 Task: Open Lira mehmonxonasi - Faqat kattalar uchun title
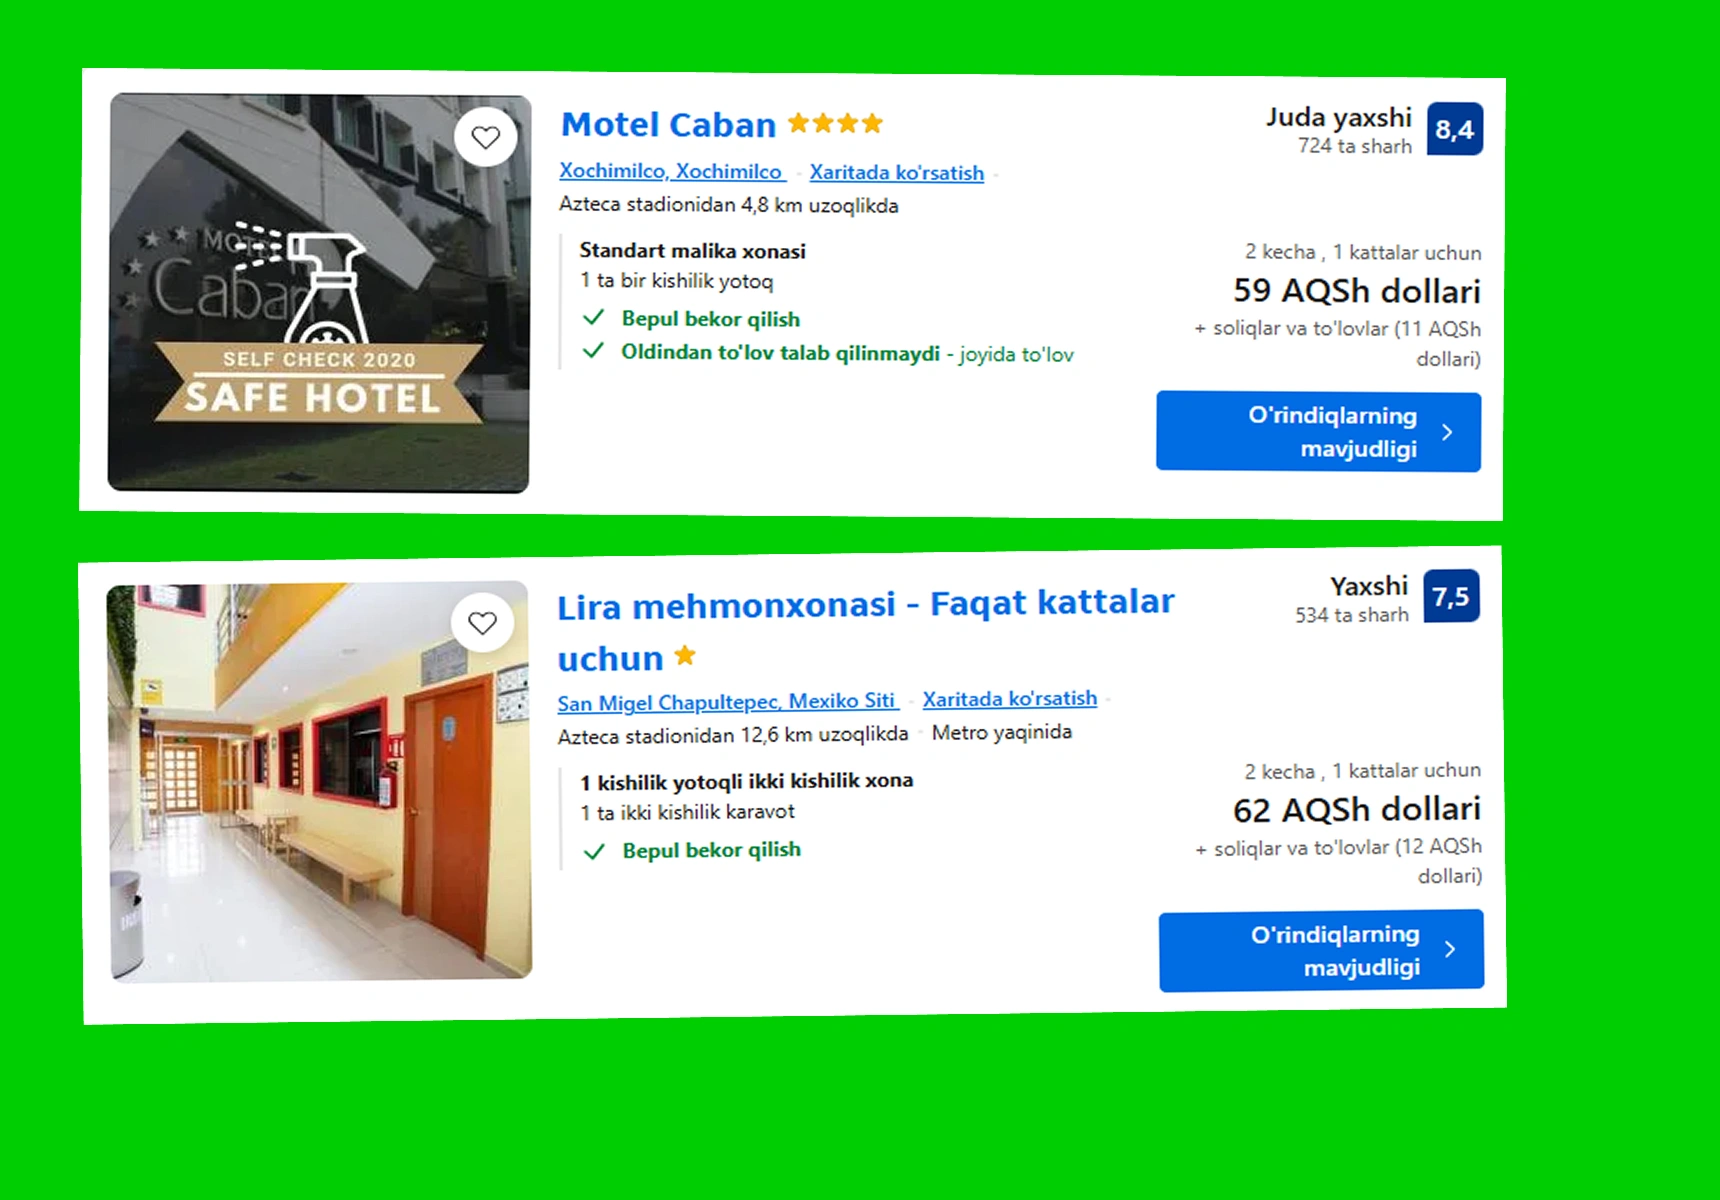[x=866, y=631]
